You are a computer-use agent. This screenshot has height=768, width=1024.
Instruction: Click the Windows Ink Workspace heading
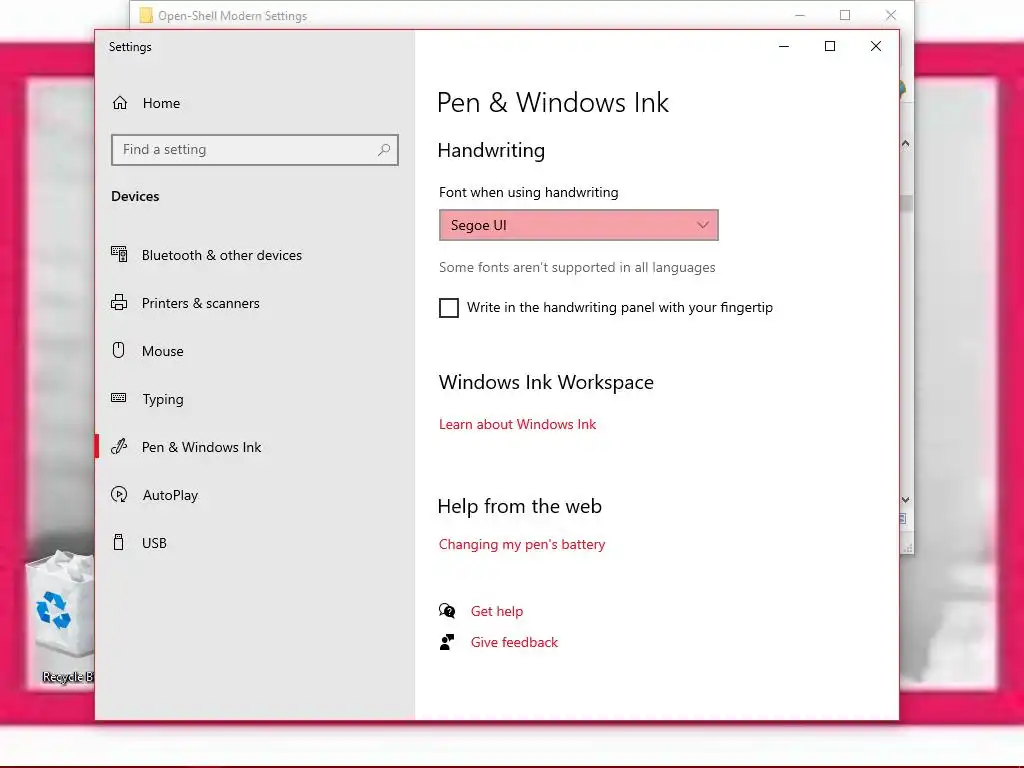pyautogui.click(x=546, y=382)
